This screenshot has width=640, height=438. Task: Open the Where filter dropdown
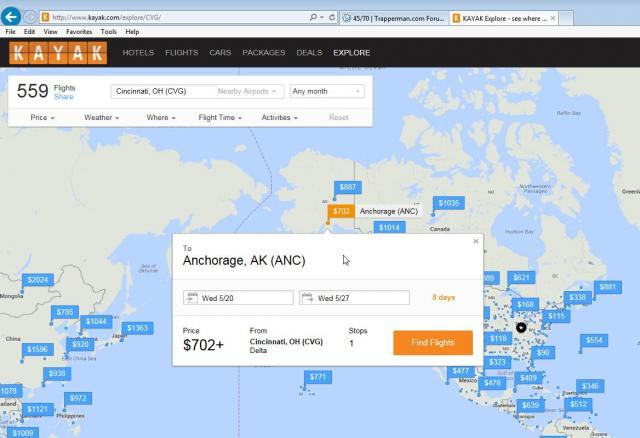pos(161,118)
